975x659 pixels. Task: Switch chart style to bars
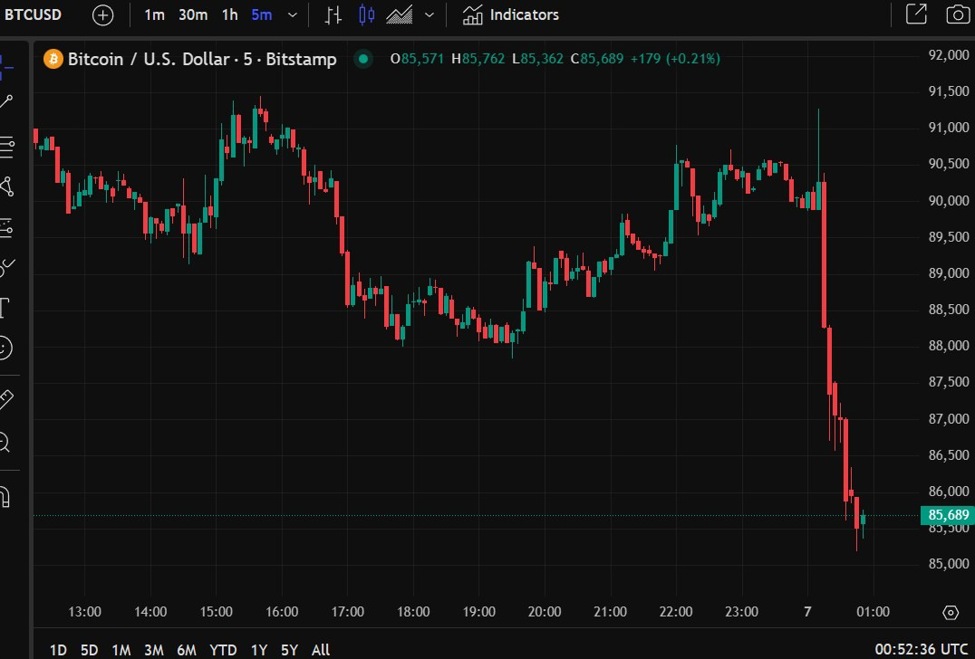333,15
